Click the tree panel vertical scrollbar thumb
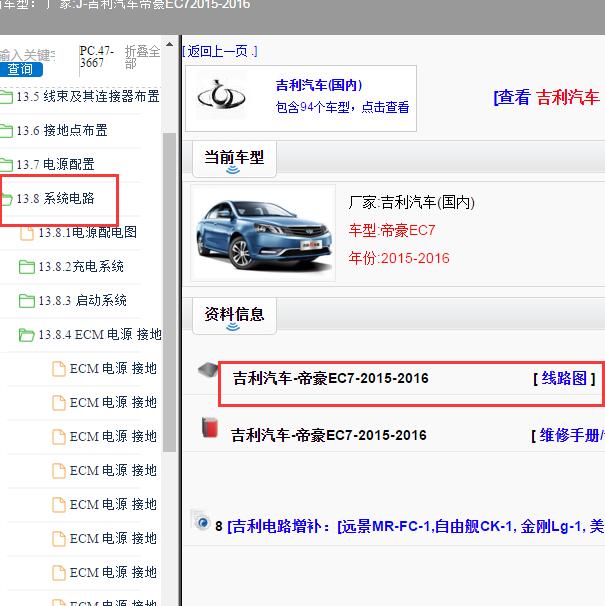The height and width of the screenshot is (606, 605). tap(169, 292)
